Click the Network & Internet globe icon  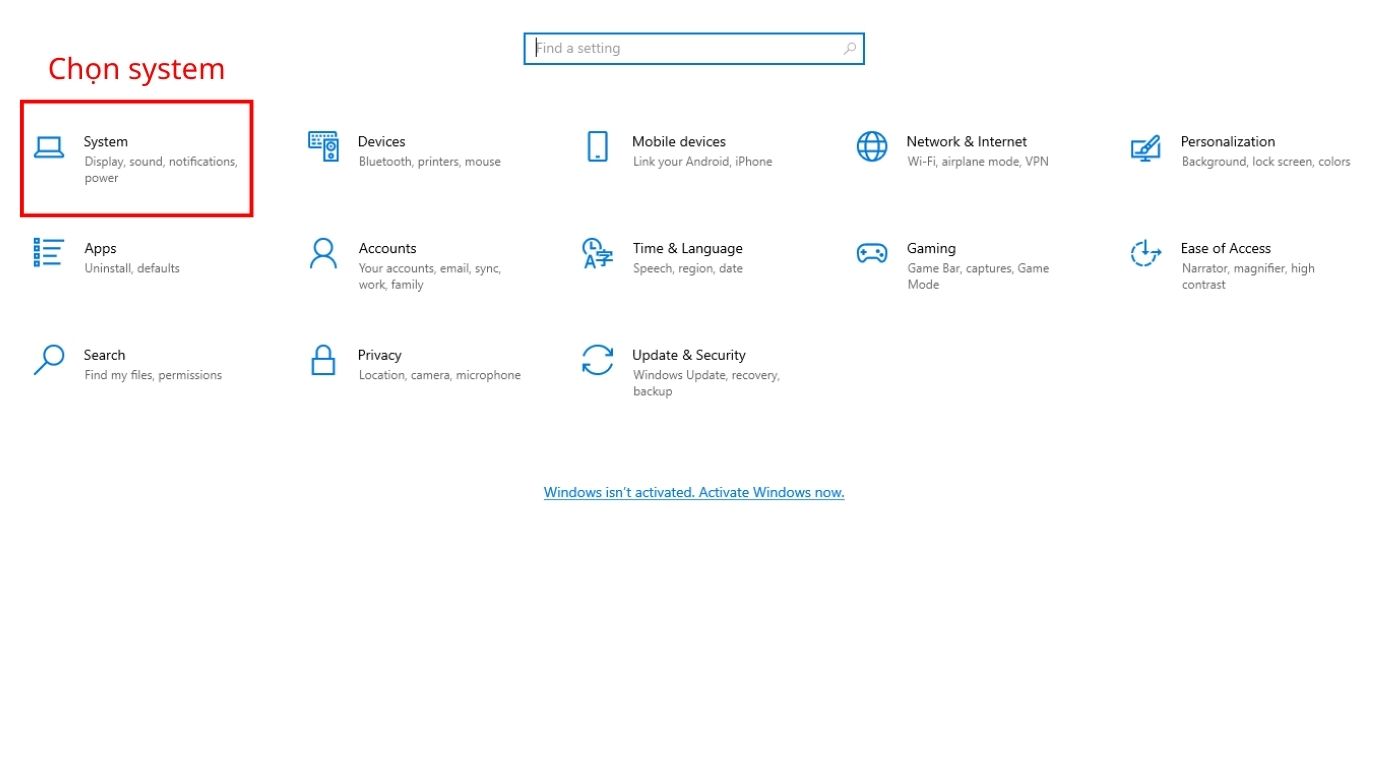click(x=872, y=146)
